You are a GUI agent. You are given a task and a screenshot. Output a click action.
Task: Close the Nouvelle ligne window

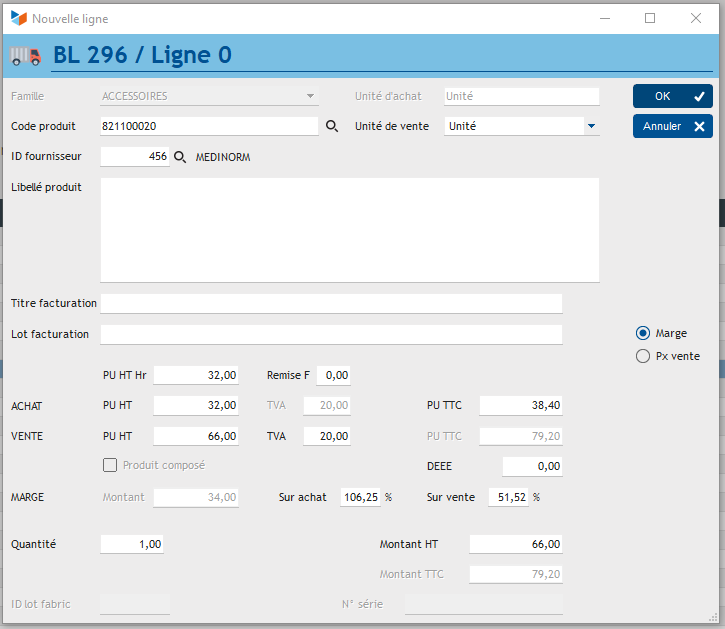pyautogui.click(x=696, y=18)
